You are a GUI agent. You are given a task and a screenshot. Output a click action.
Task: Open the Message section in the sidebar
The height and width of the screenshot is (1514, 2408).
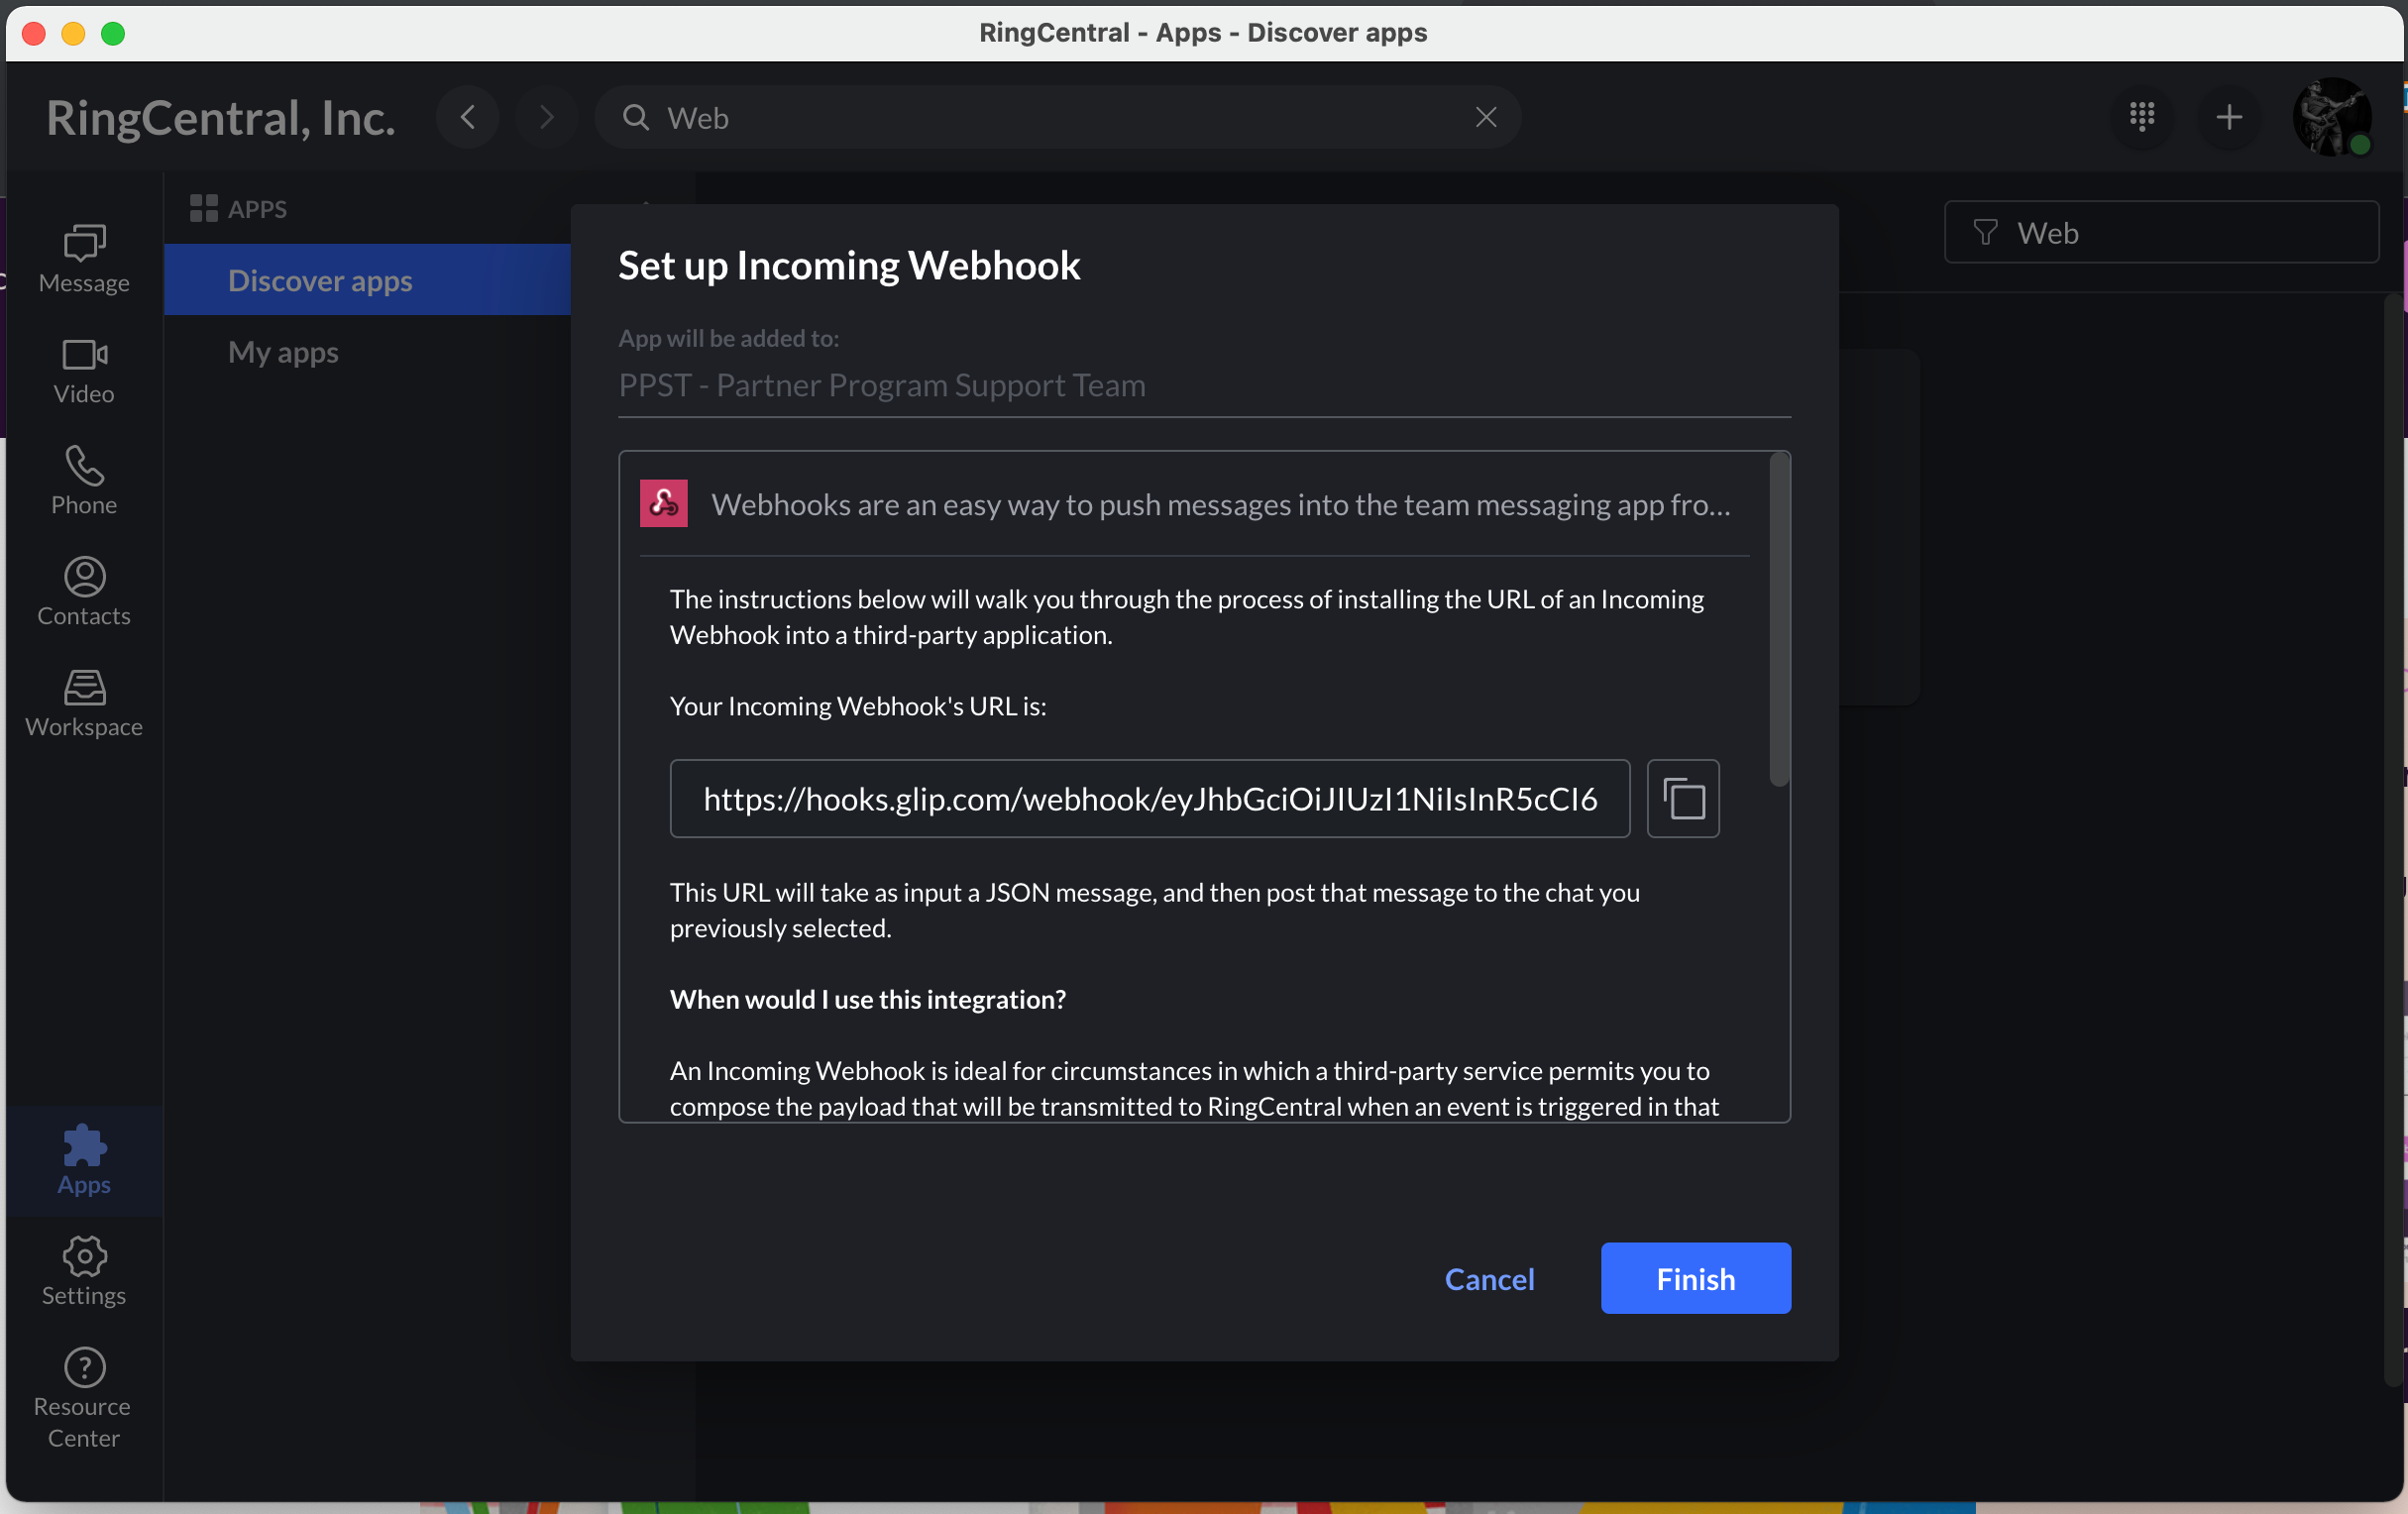pyautogui.click(x=84, y=259)
